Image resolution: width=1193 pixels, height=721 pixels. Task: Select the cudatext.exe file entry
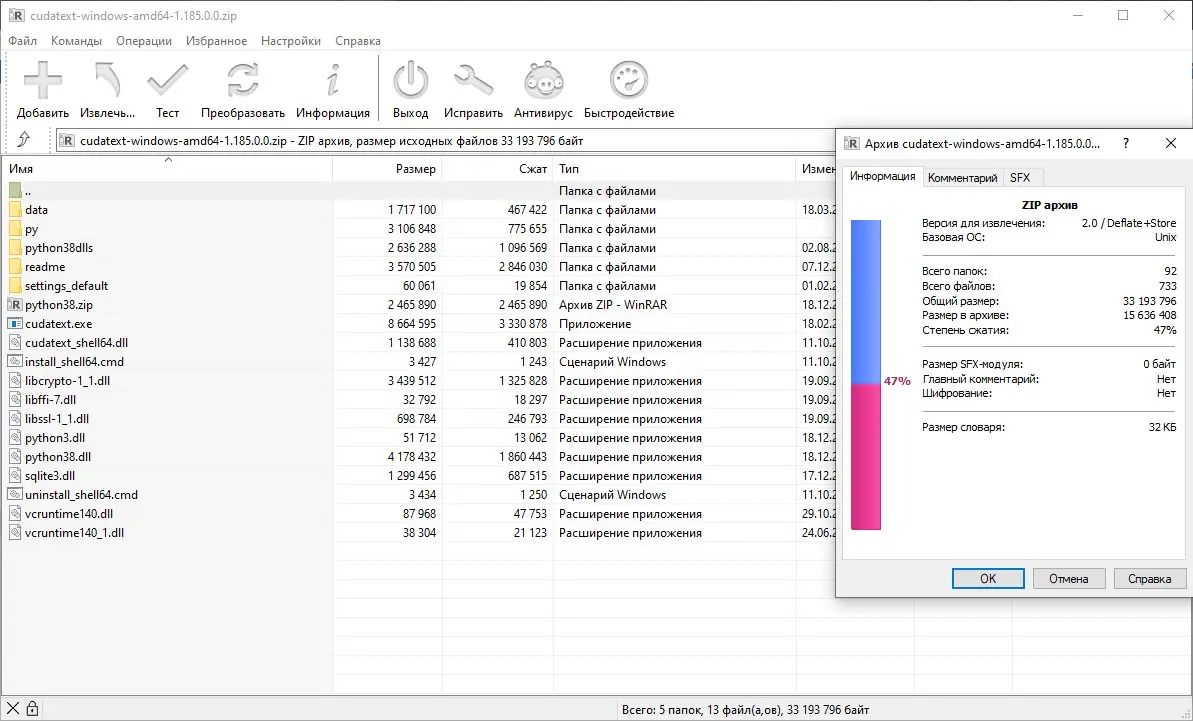click(x=59, y=324)
